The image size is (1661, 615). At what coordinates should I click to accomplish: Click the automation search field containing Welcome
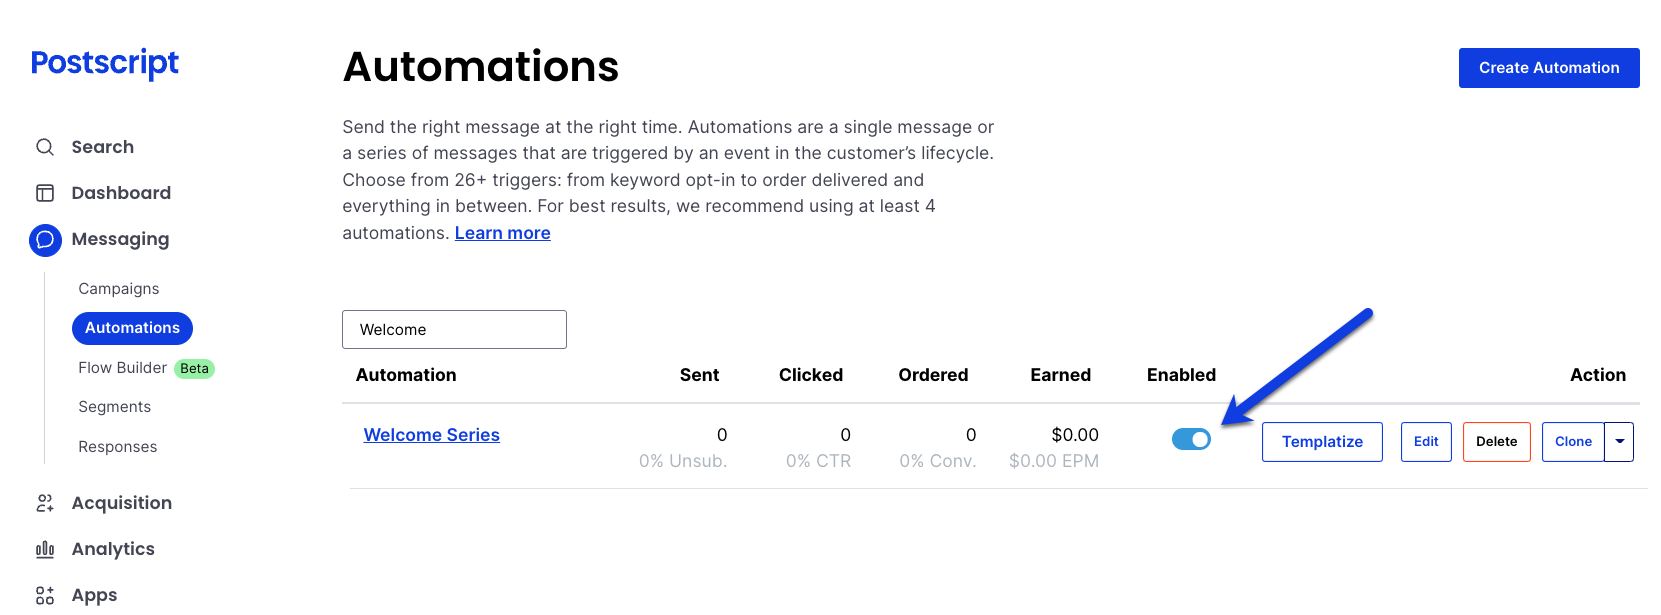click(454, 329)
